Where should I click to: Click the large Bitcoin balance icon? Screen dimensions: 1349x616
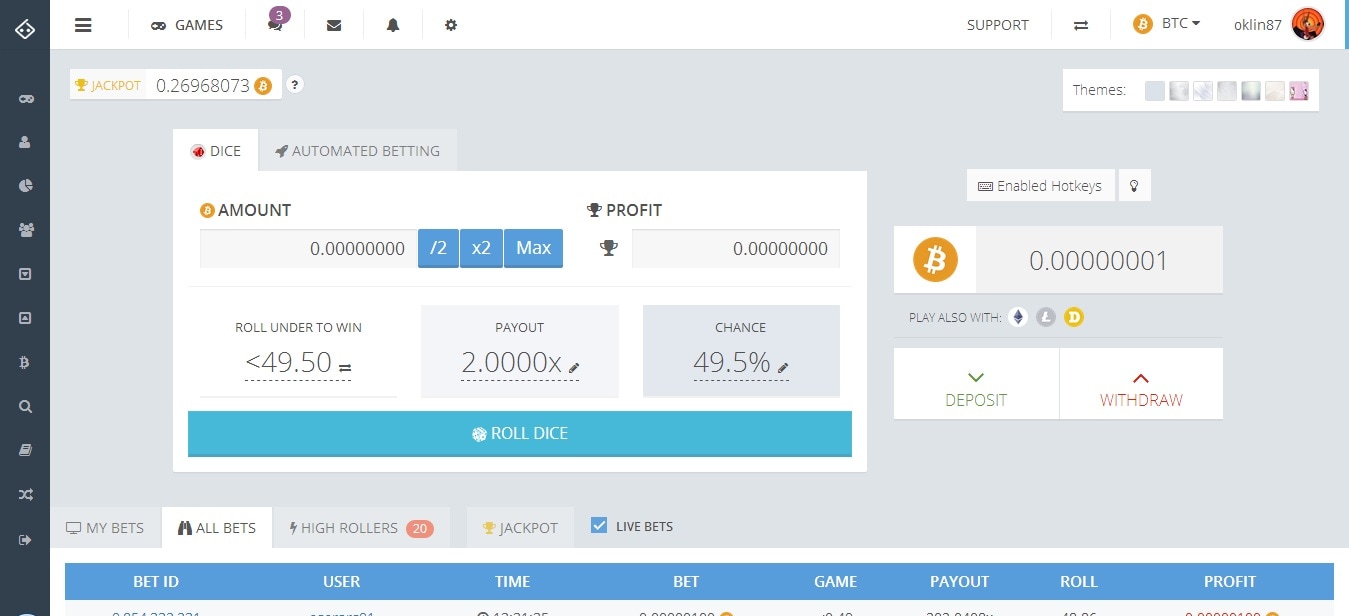[935, 261]
